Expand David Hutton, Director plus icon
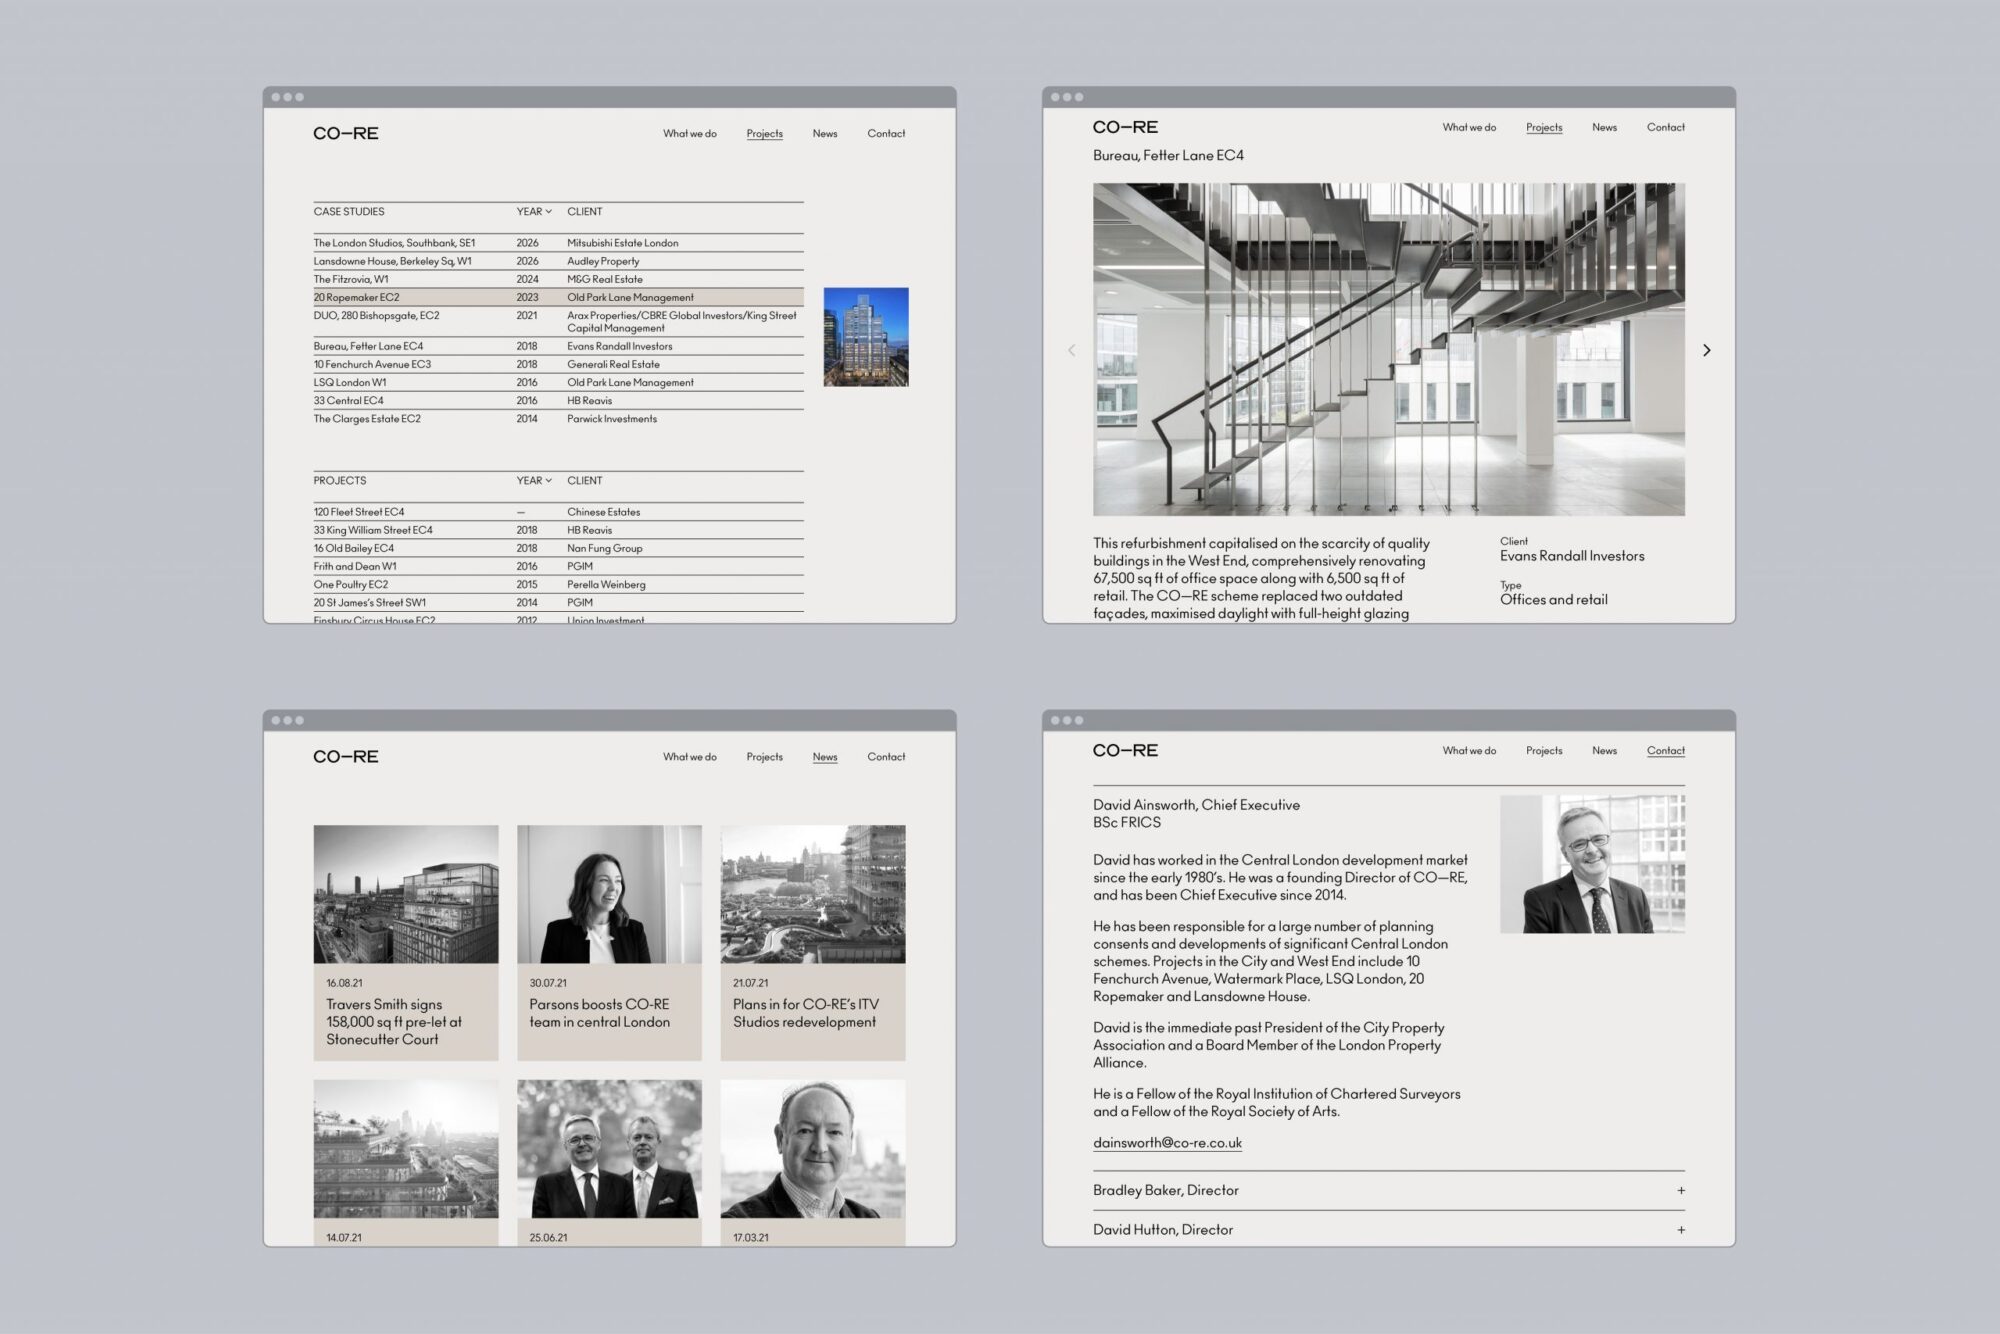Image resolution: width=2000 pixels, height=1334 pixels. tap(1681, 1230)
